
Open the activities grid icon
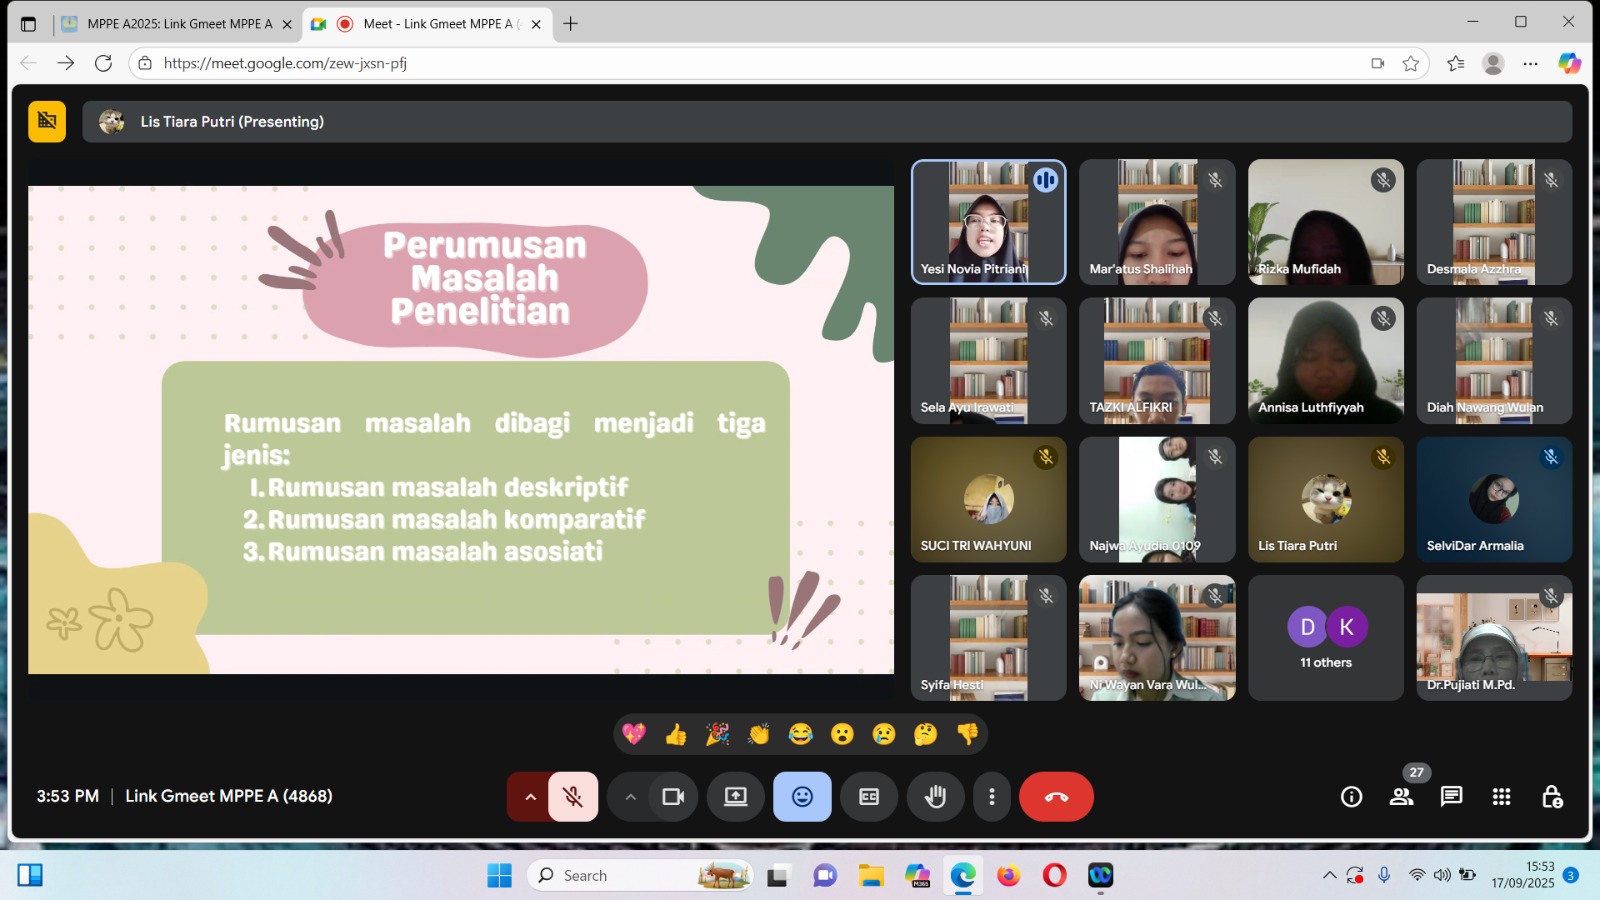pyautogui.click(x=1501, y=797)
